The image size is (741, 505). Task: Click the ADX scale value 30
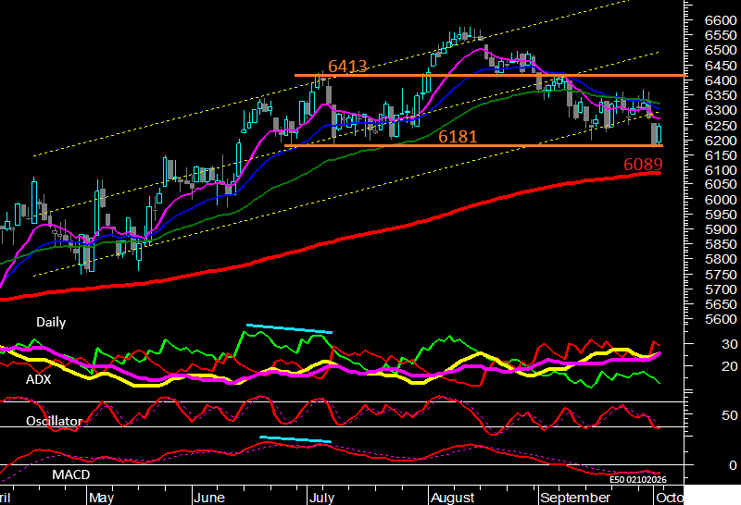(729, 344)
